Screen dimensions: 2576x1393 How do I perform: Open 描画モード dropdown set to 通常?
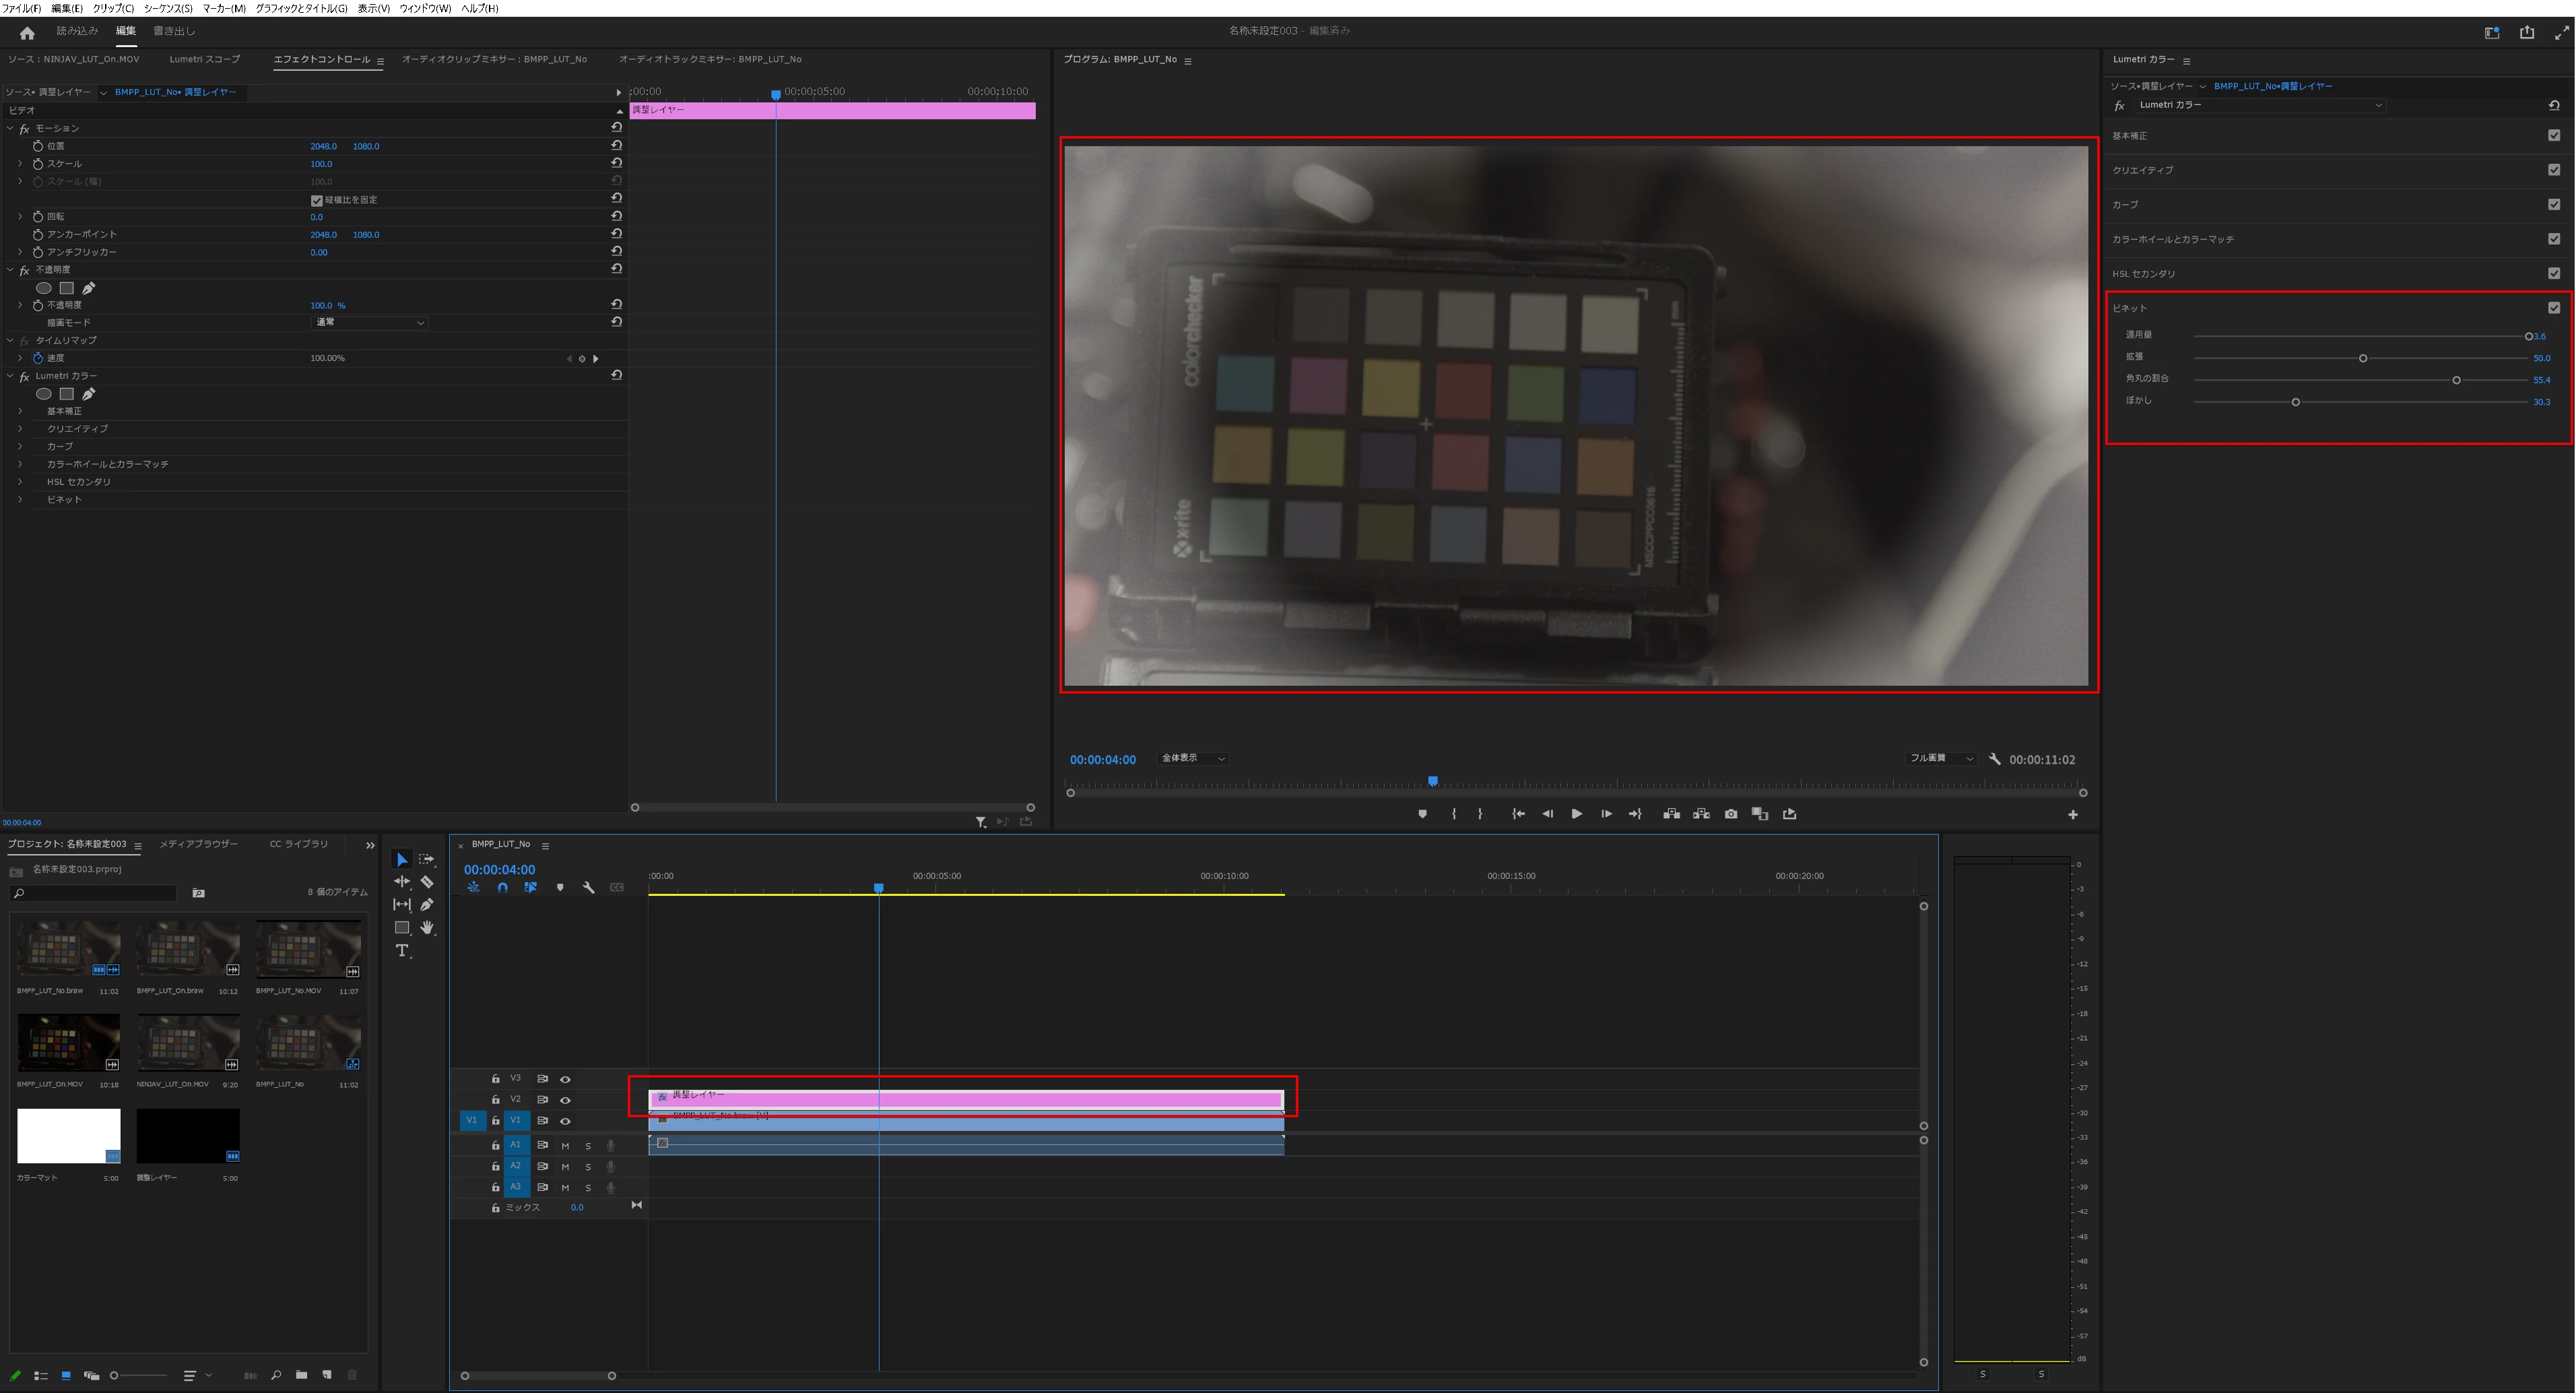pos(370,323)
